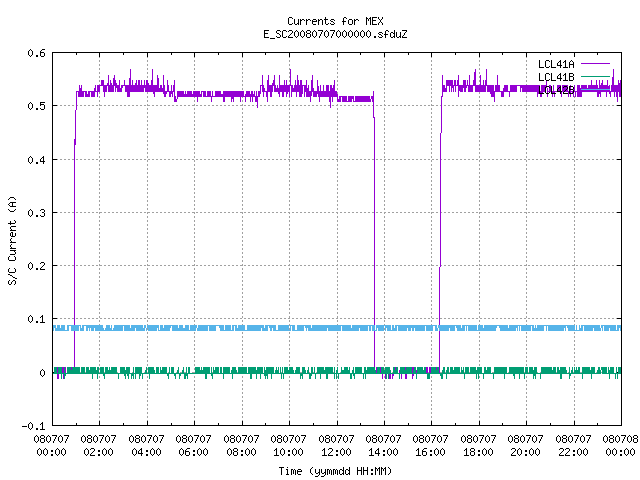Click the 080707 04:00 time tick label

point(147,445)
